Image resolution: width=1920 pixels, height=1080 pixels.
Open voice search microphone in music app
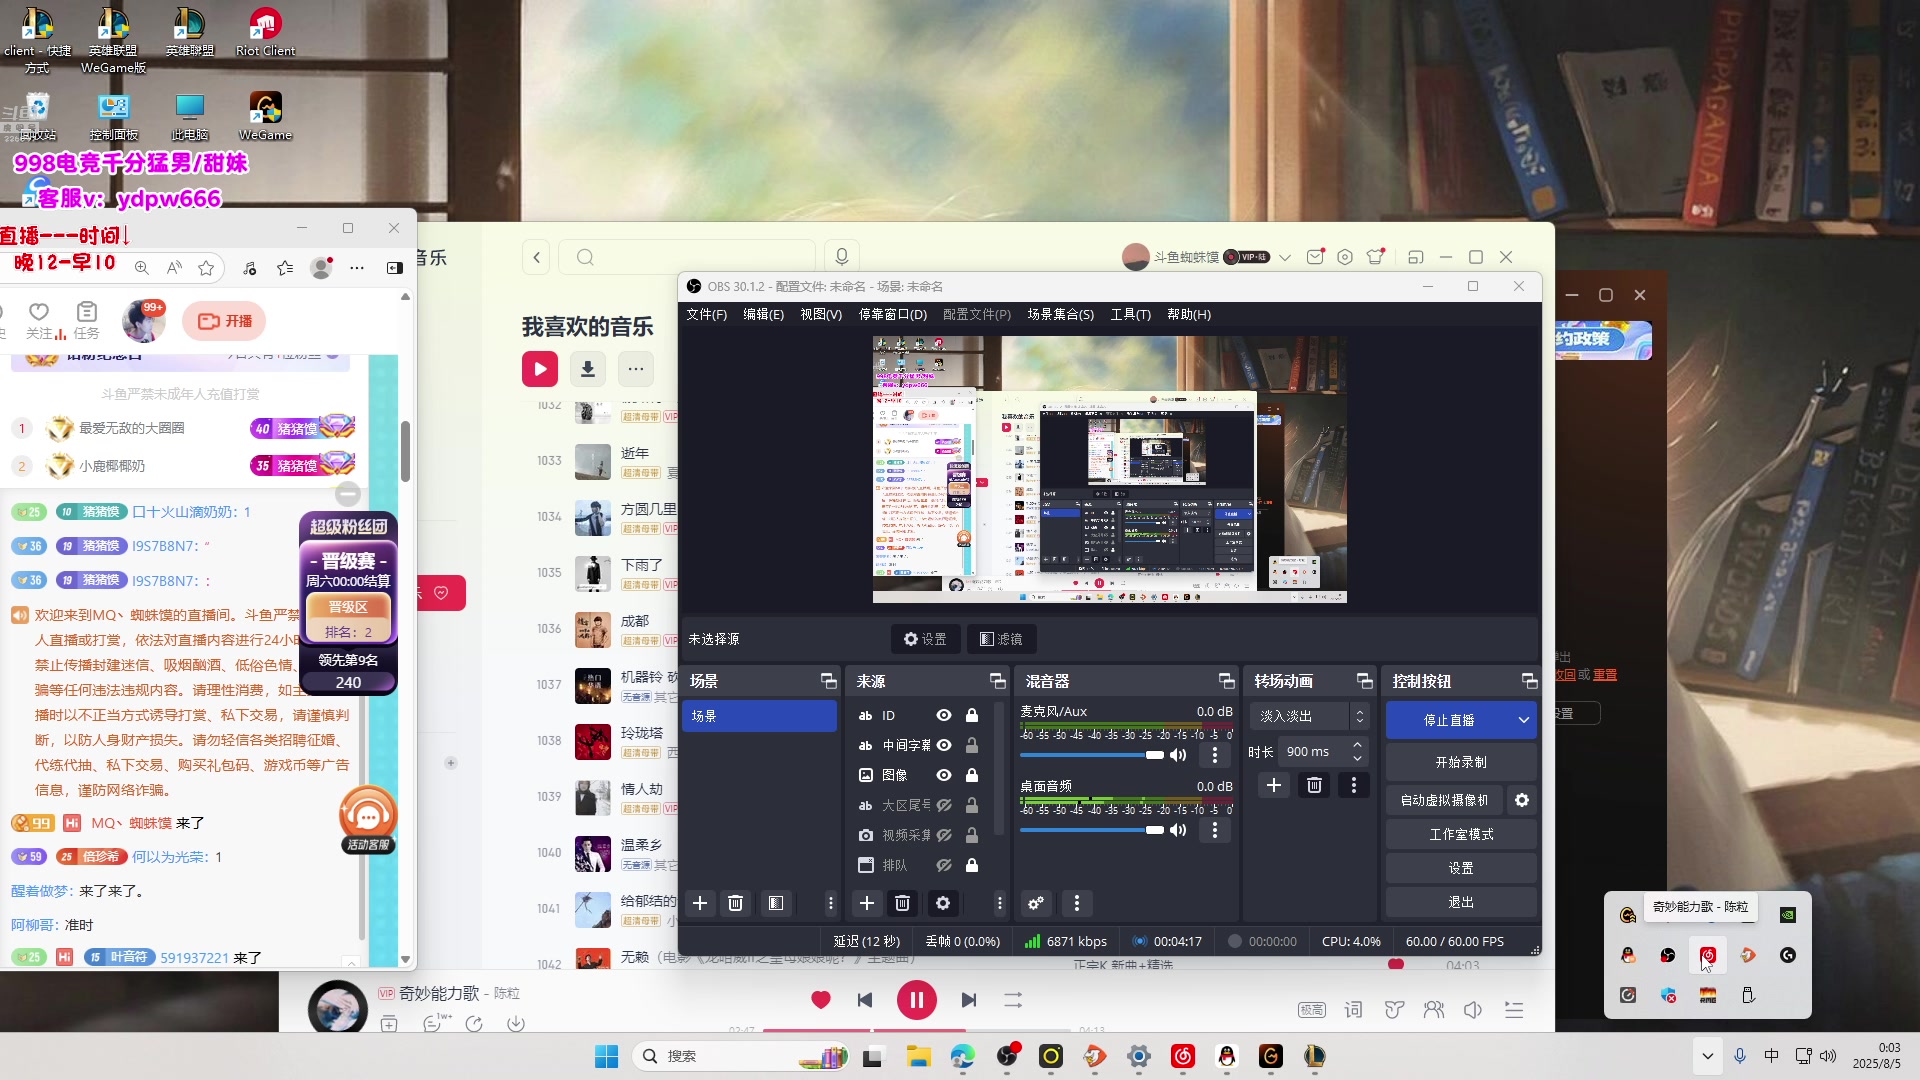pos(842,257)
